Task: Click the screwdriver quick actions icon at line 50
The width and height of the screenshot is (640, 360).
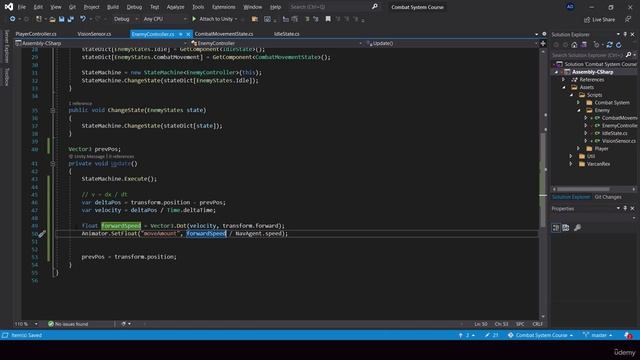Action: tap(42, 234)
